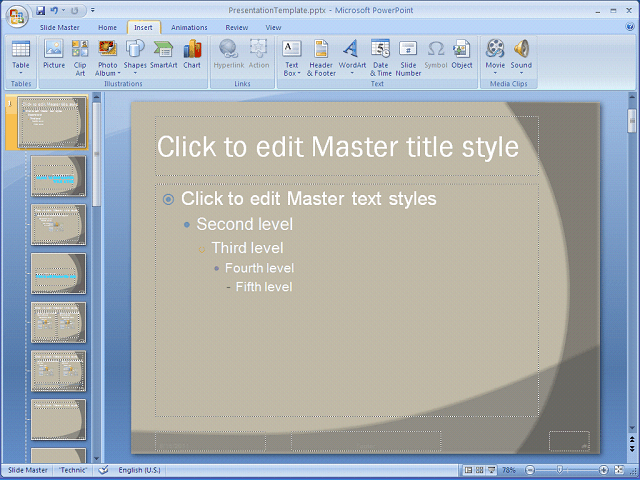Insert a SmartArt graphic
The height and width of the screenshot is (480, 640).
tap(164, 54)
